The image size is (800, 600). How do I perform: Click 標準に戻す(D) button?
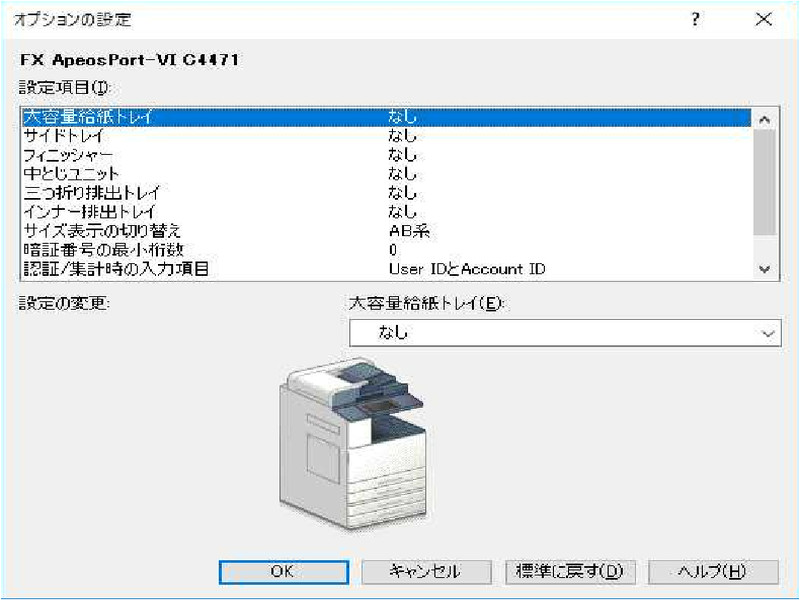pyautogui.click(x=570, y=572)
